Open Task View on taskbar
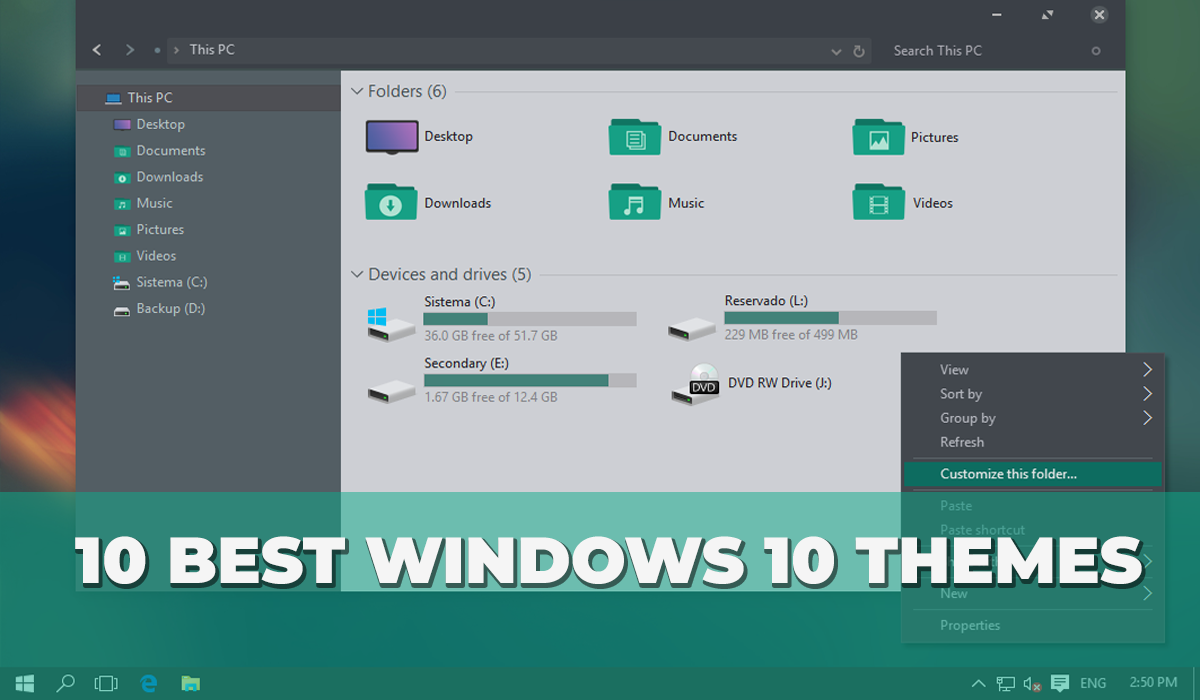The height and width of the screenshot is (700, 1200). click(x=106, y=684)
